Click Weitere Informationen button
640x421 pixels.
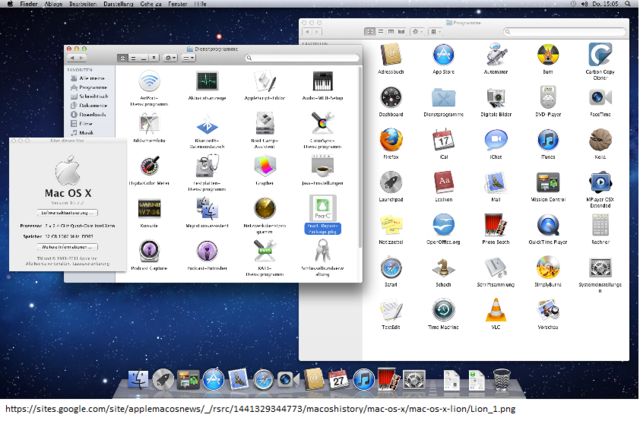[67, 247]
